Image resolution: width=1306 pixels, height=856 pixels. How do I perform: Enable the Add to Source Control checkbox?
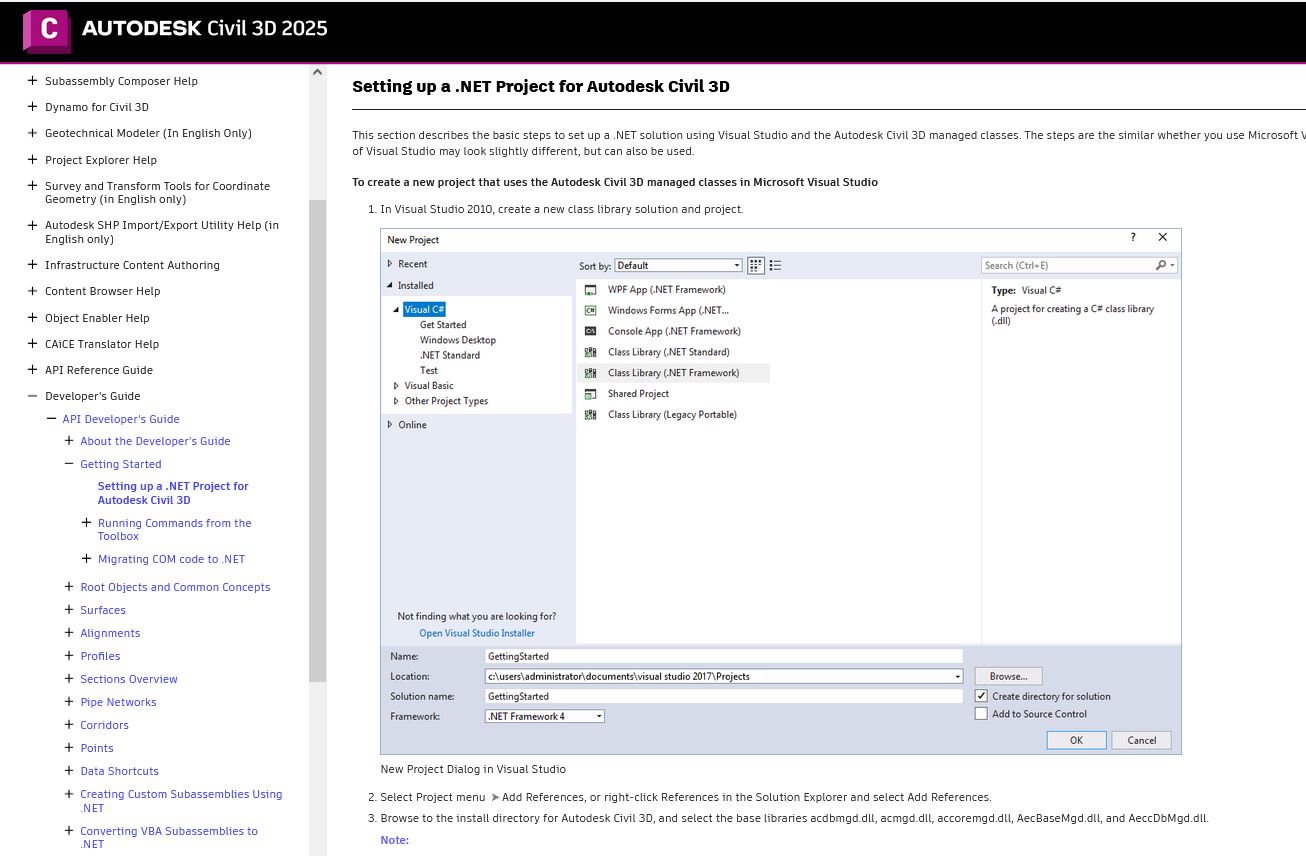(981, 714)
